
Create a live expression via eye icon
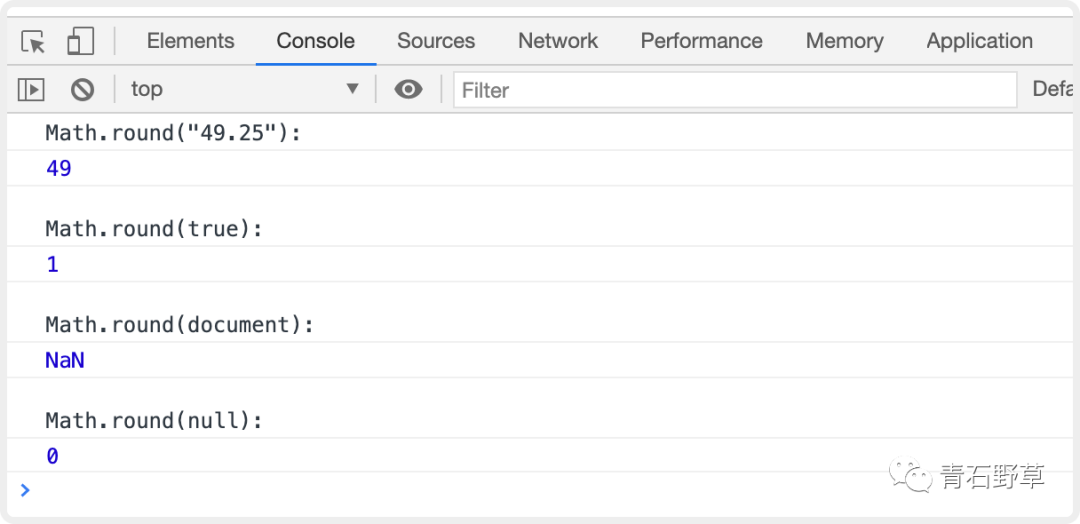click(x=408, y=90)
